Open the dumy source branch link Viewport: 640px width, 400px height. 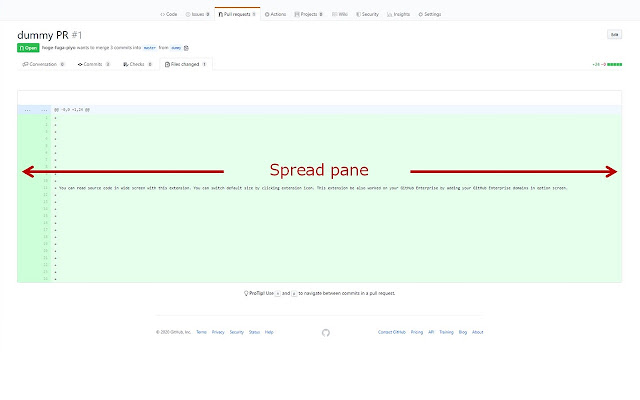coord(176,48)
